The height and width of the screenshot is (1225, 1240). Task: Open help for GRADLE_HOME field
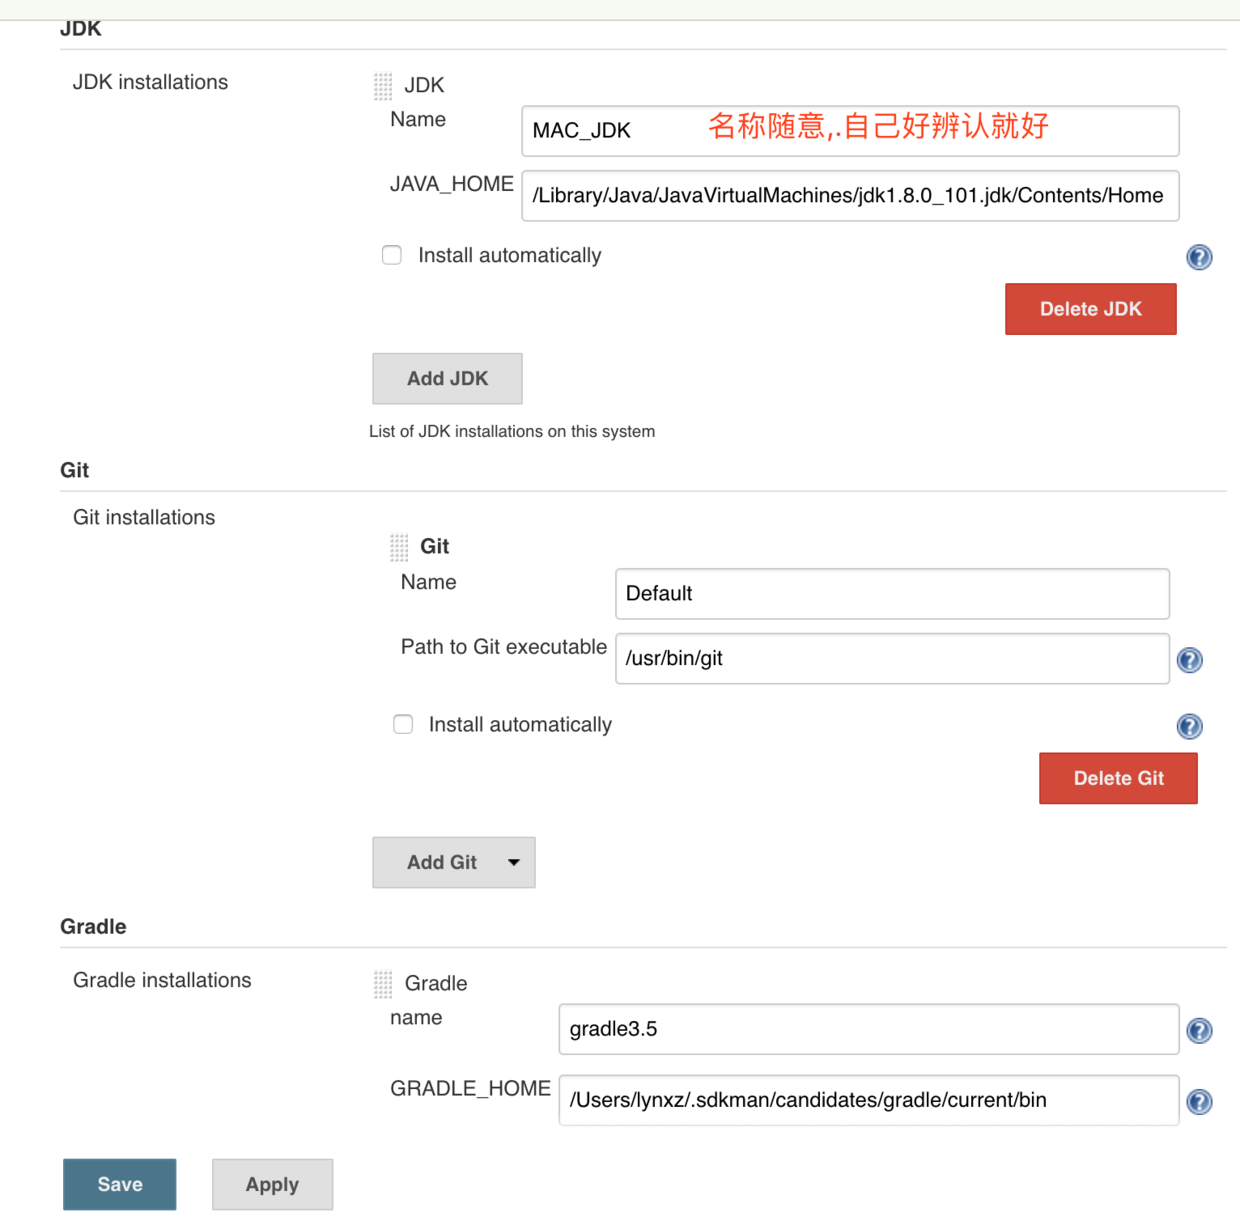[x=1199, y=1102]
